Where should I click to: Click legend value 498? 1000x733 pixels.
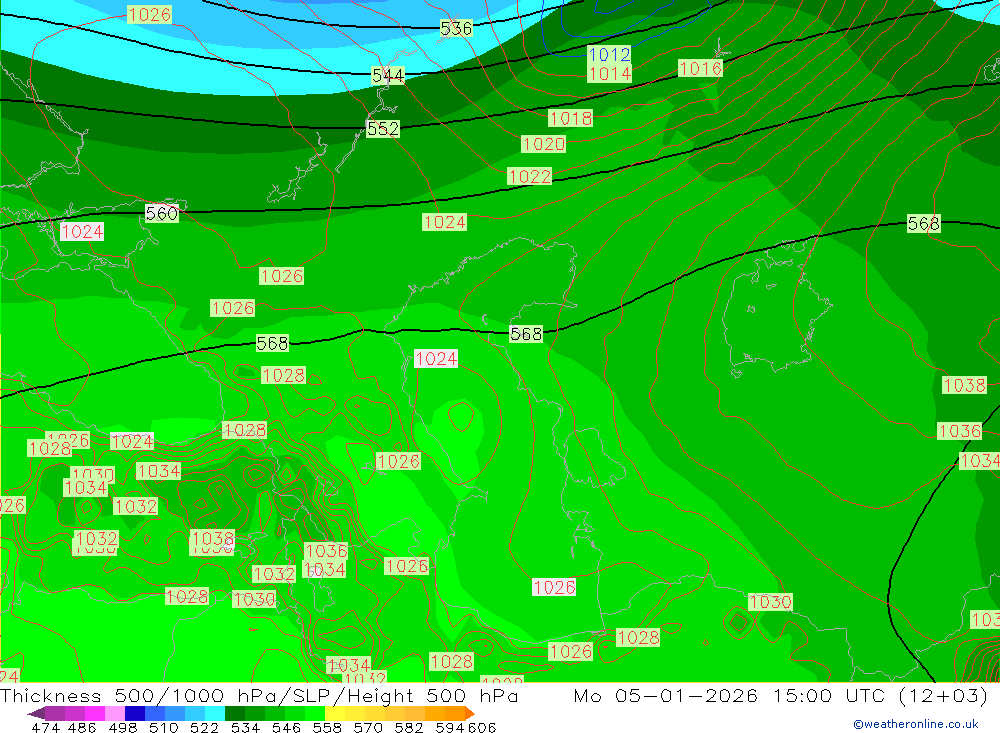(123, 727)
